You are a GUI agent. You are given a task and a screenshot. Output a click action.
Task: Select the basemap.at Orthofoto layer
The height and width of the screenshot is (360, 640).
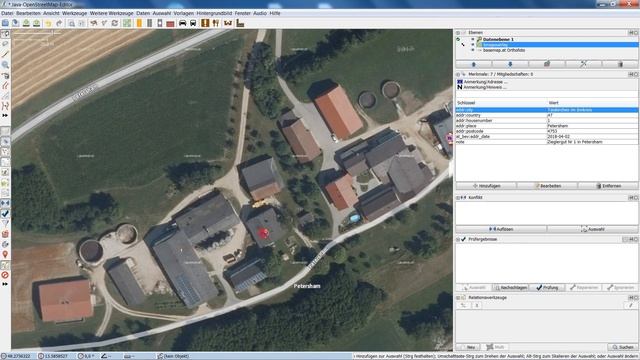tap(504, 50)
